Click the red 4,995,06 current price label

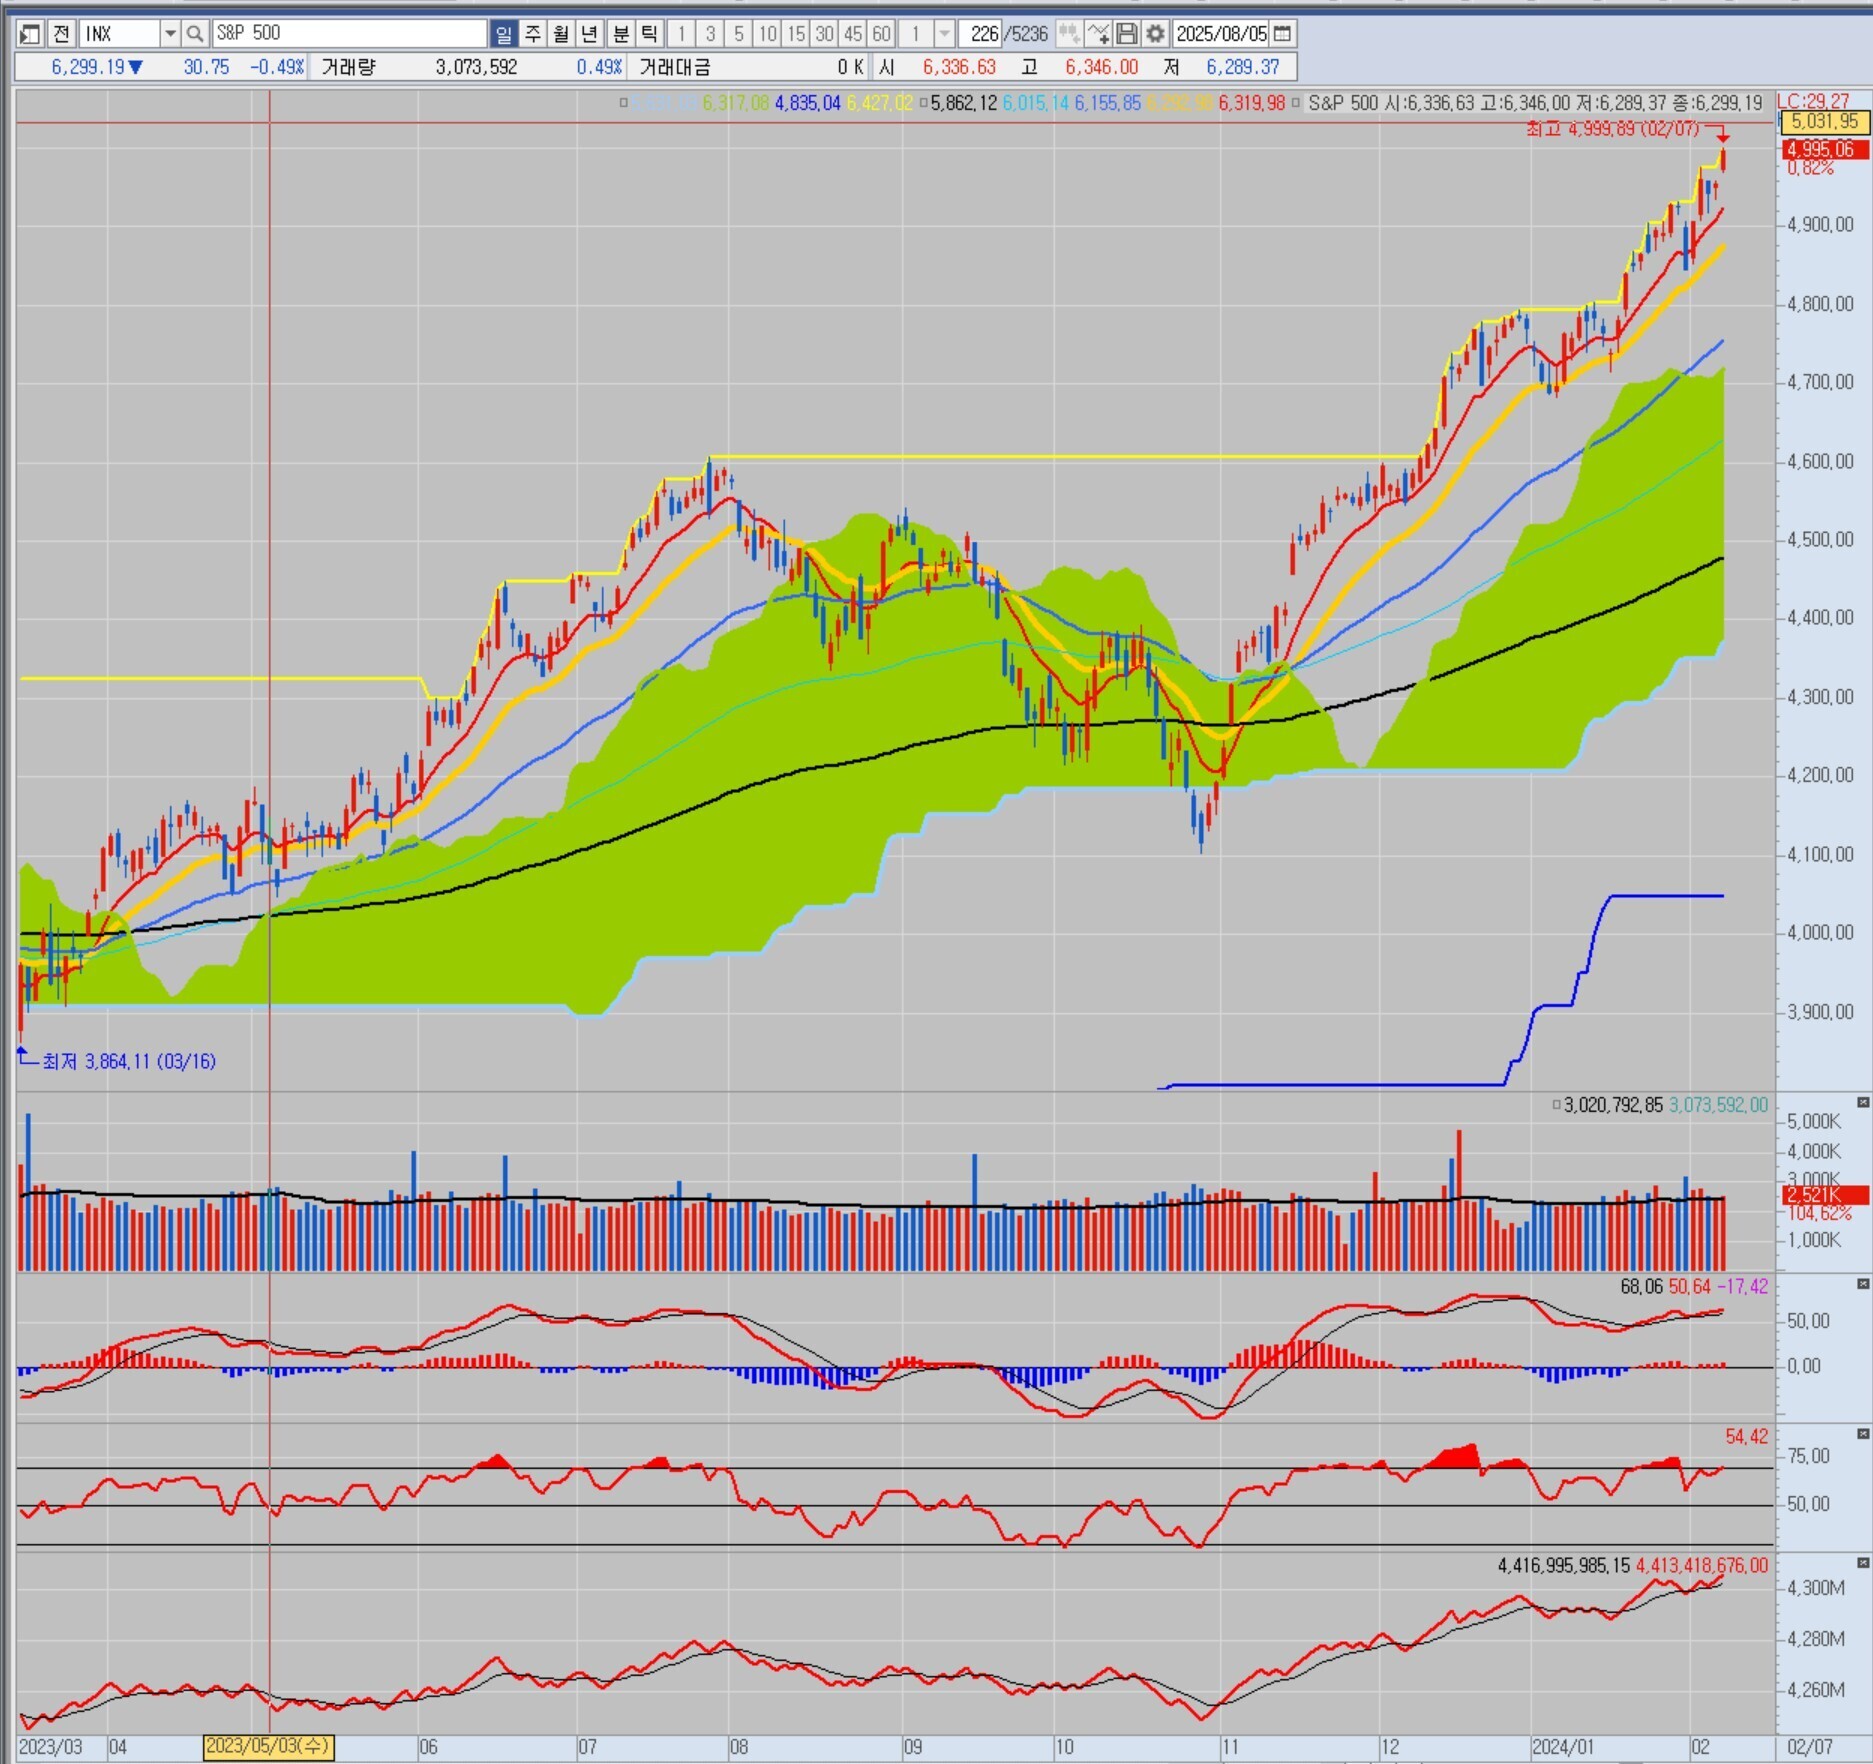coord(1825,149)
